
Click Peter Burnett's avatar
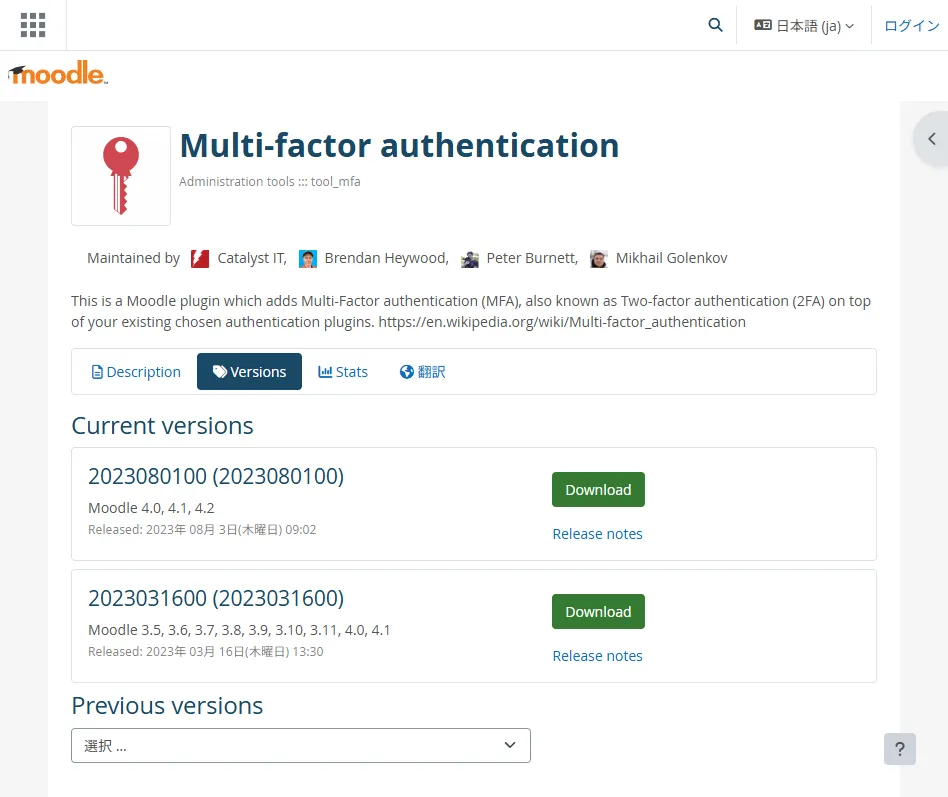[470, 259]
